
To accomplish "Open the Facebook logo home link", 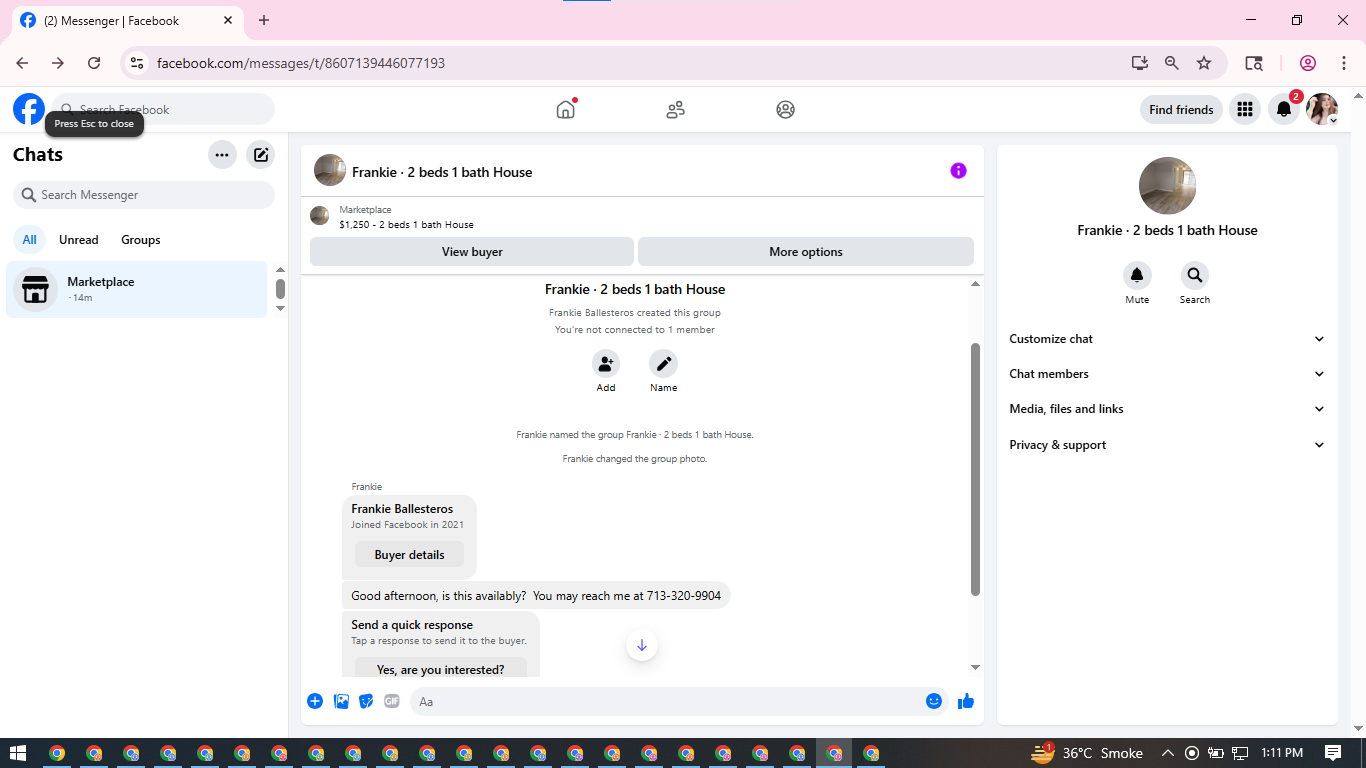I will pos(29,109).
